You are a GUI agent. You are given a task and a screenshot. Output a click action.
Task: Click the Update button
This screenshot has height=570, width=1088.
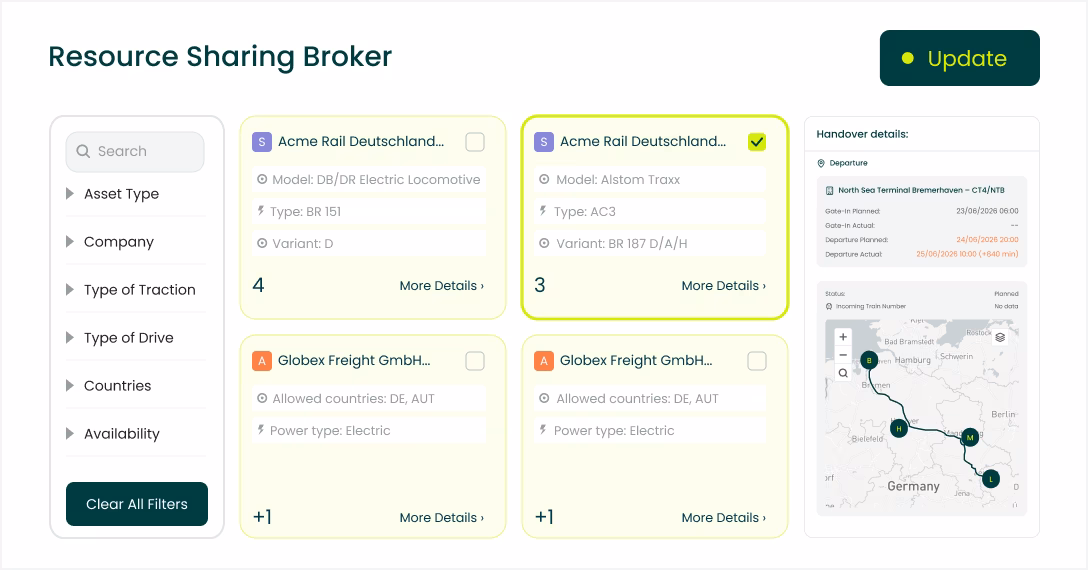(x=960, y=58)
